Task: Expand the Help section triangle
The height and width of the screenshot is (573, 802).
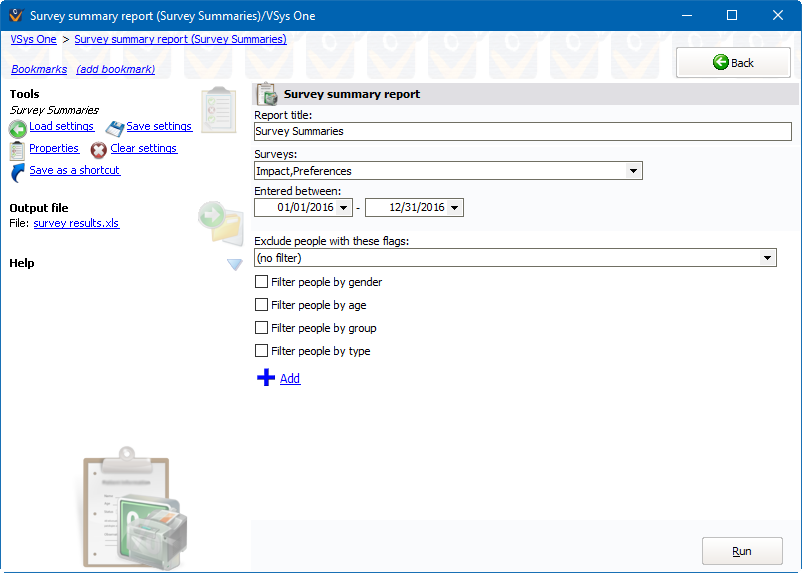Action: pyautogui.click(x=235, y=264)
